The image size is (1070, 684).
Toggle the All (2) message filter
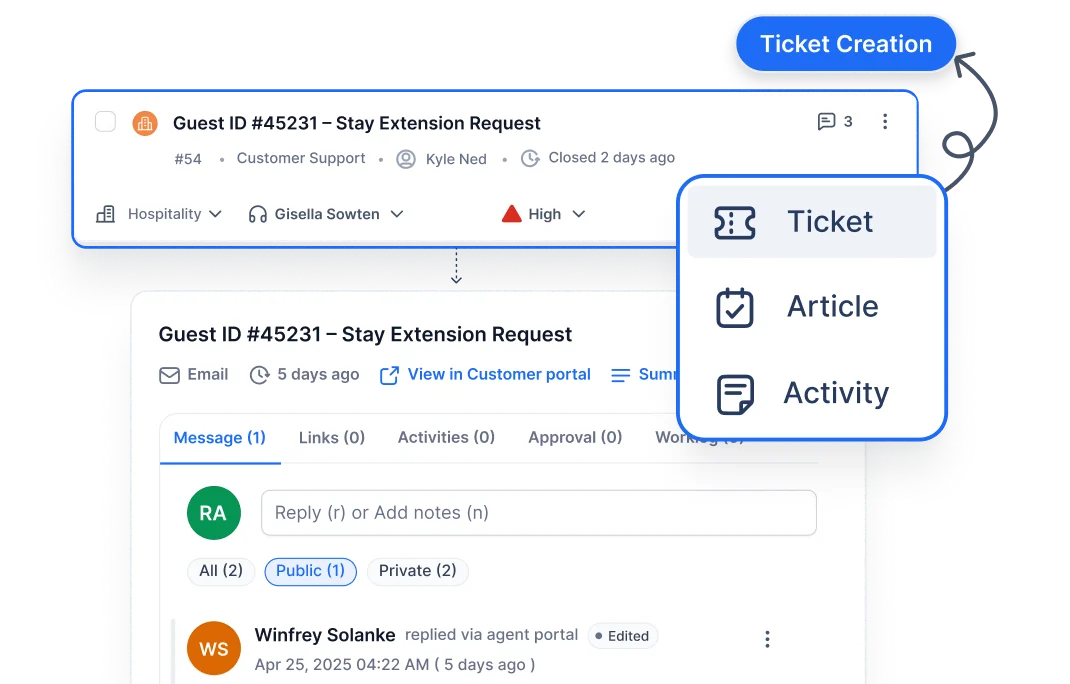pyautogui.click(x=220, y=571)
